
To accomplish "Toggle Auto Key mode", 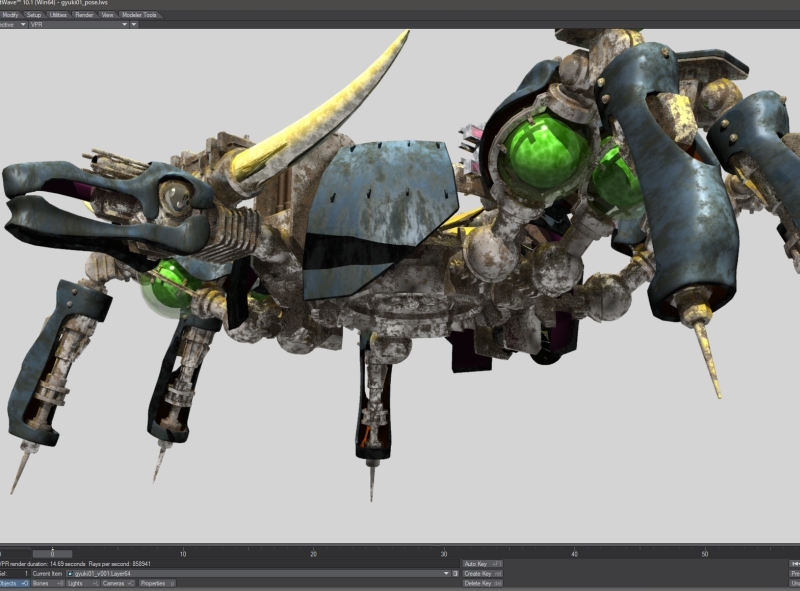I will click(482, 564).
